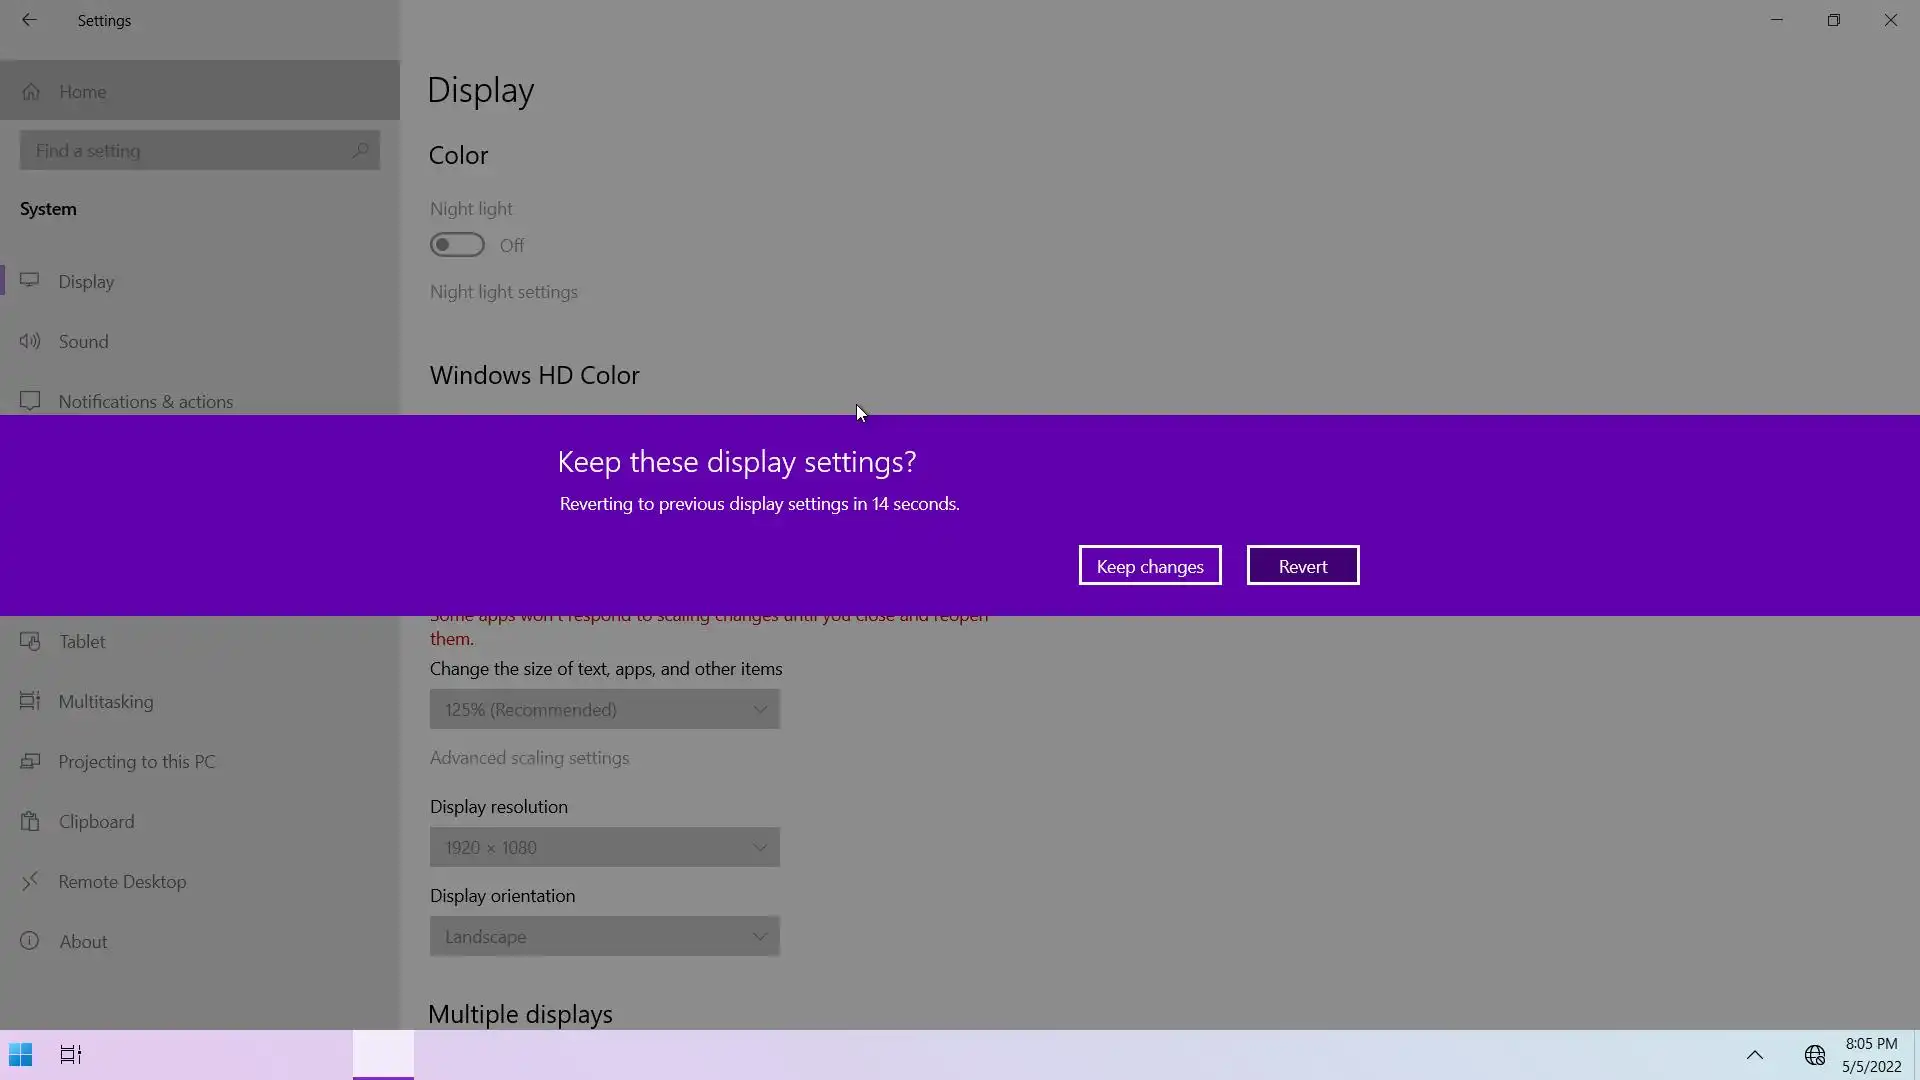Click the Find a setting search box
Viewport: 1920px width, 1080px height.
(190, 151)
